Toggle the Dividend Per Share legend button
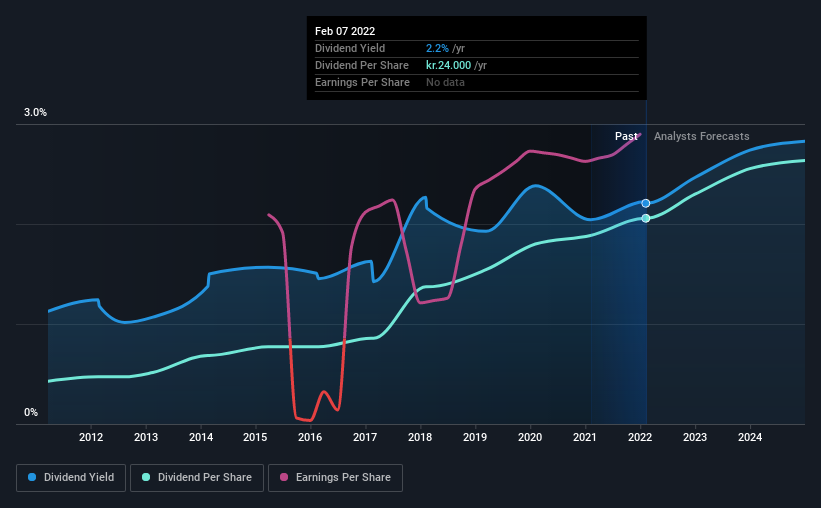 [197, 478]
